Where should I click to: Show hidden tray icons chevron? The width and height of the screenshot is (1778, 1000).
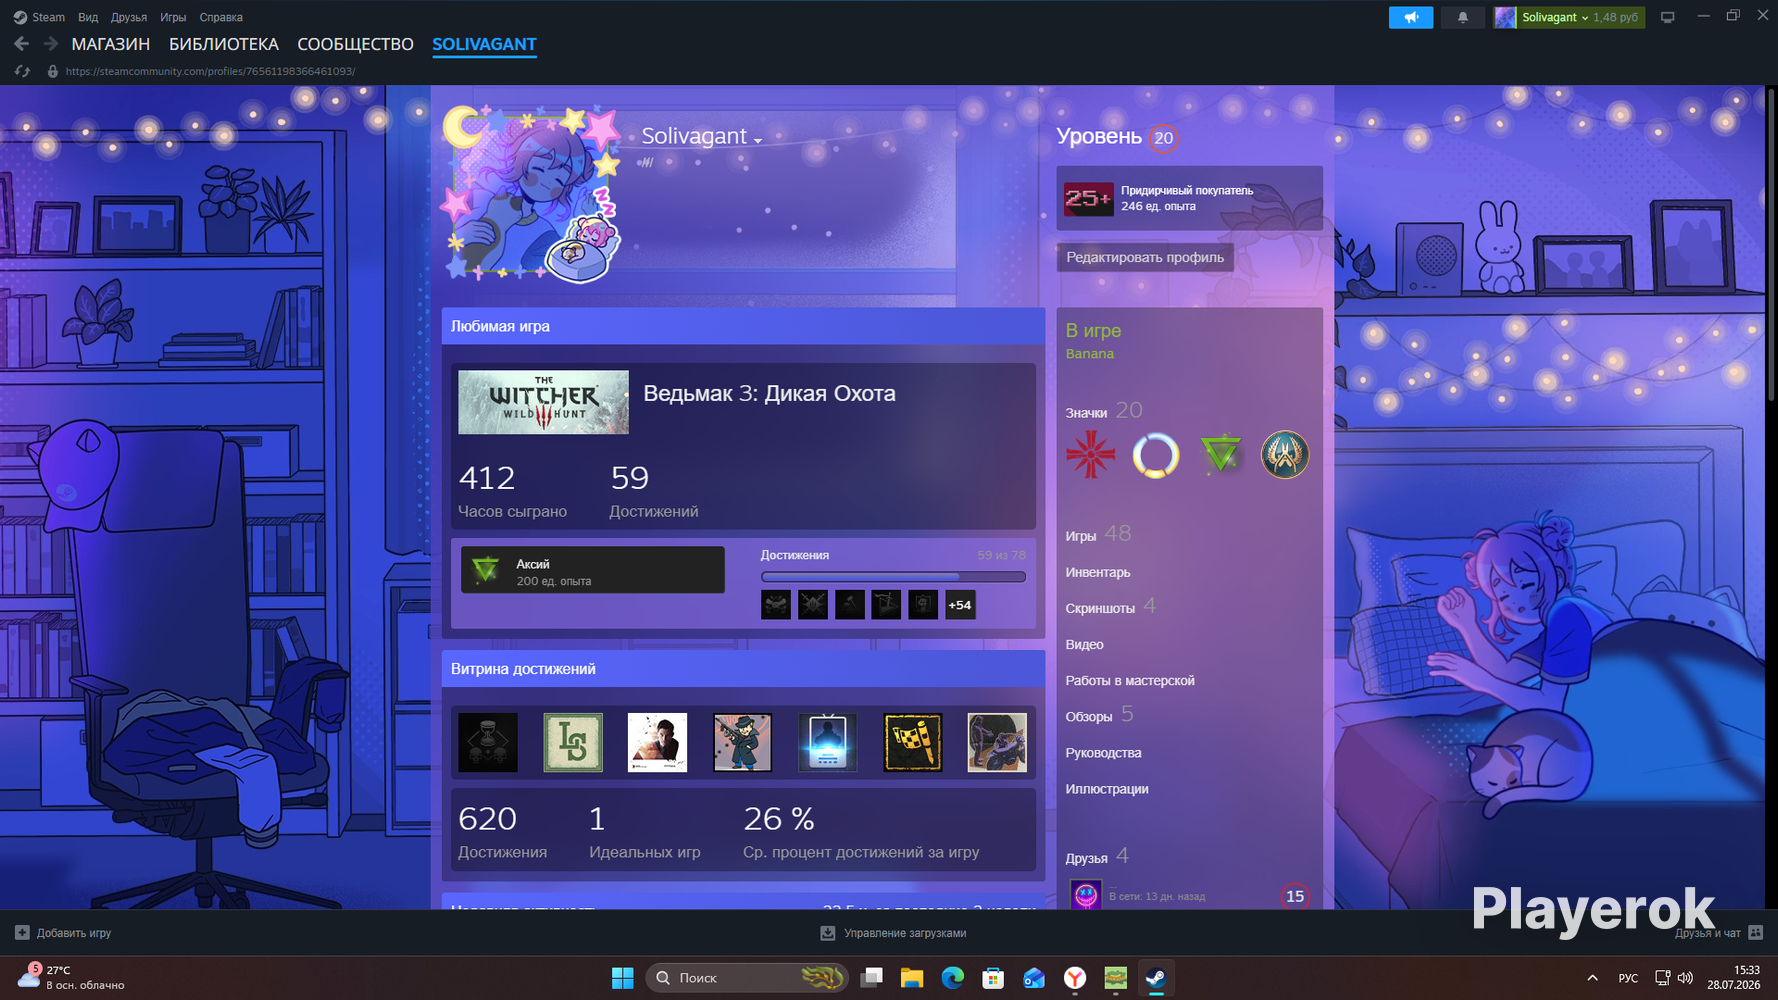1592,978
